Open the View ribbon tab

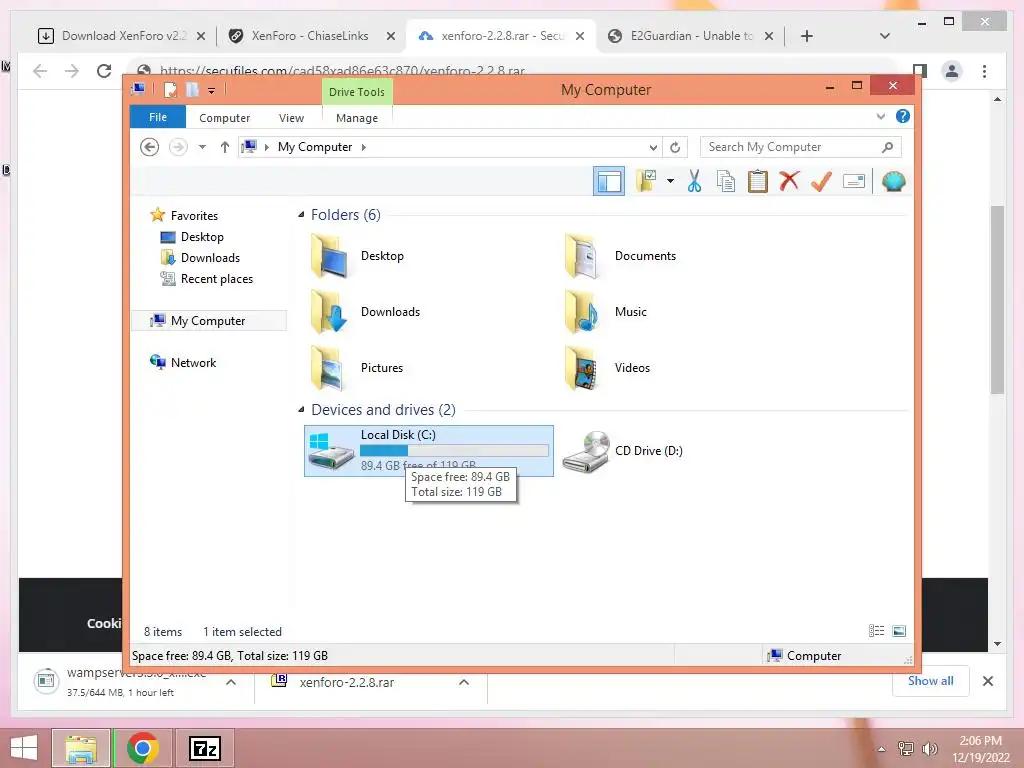[291, 118]
